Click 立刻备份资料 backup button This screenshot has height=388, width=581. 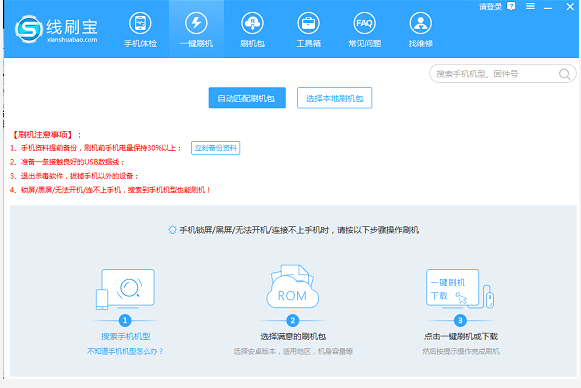tap(215, 148)
